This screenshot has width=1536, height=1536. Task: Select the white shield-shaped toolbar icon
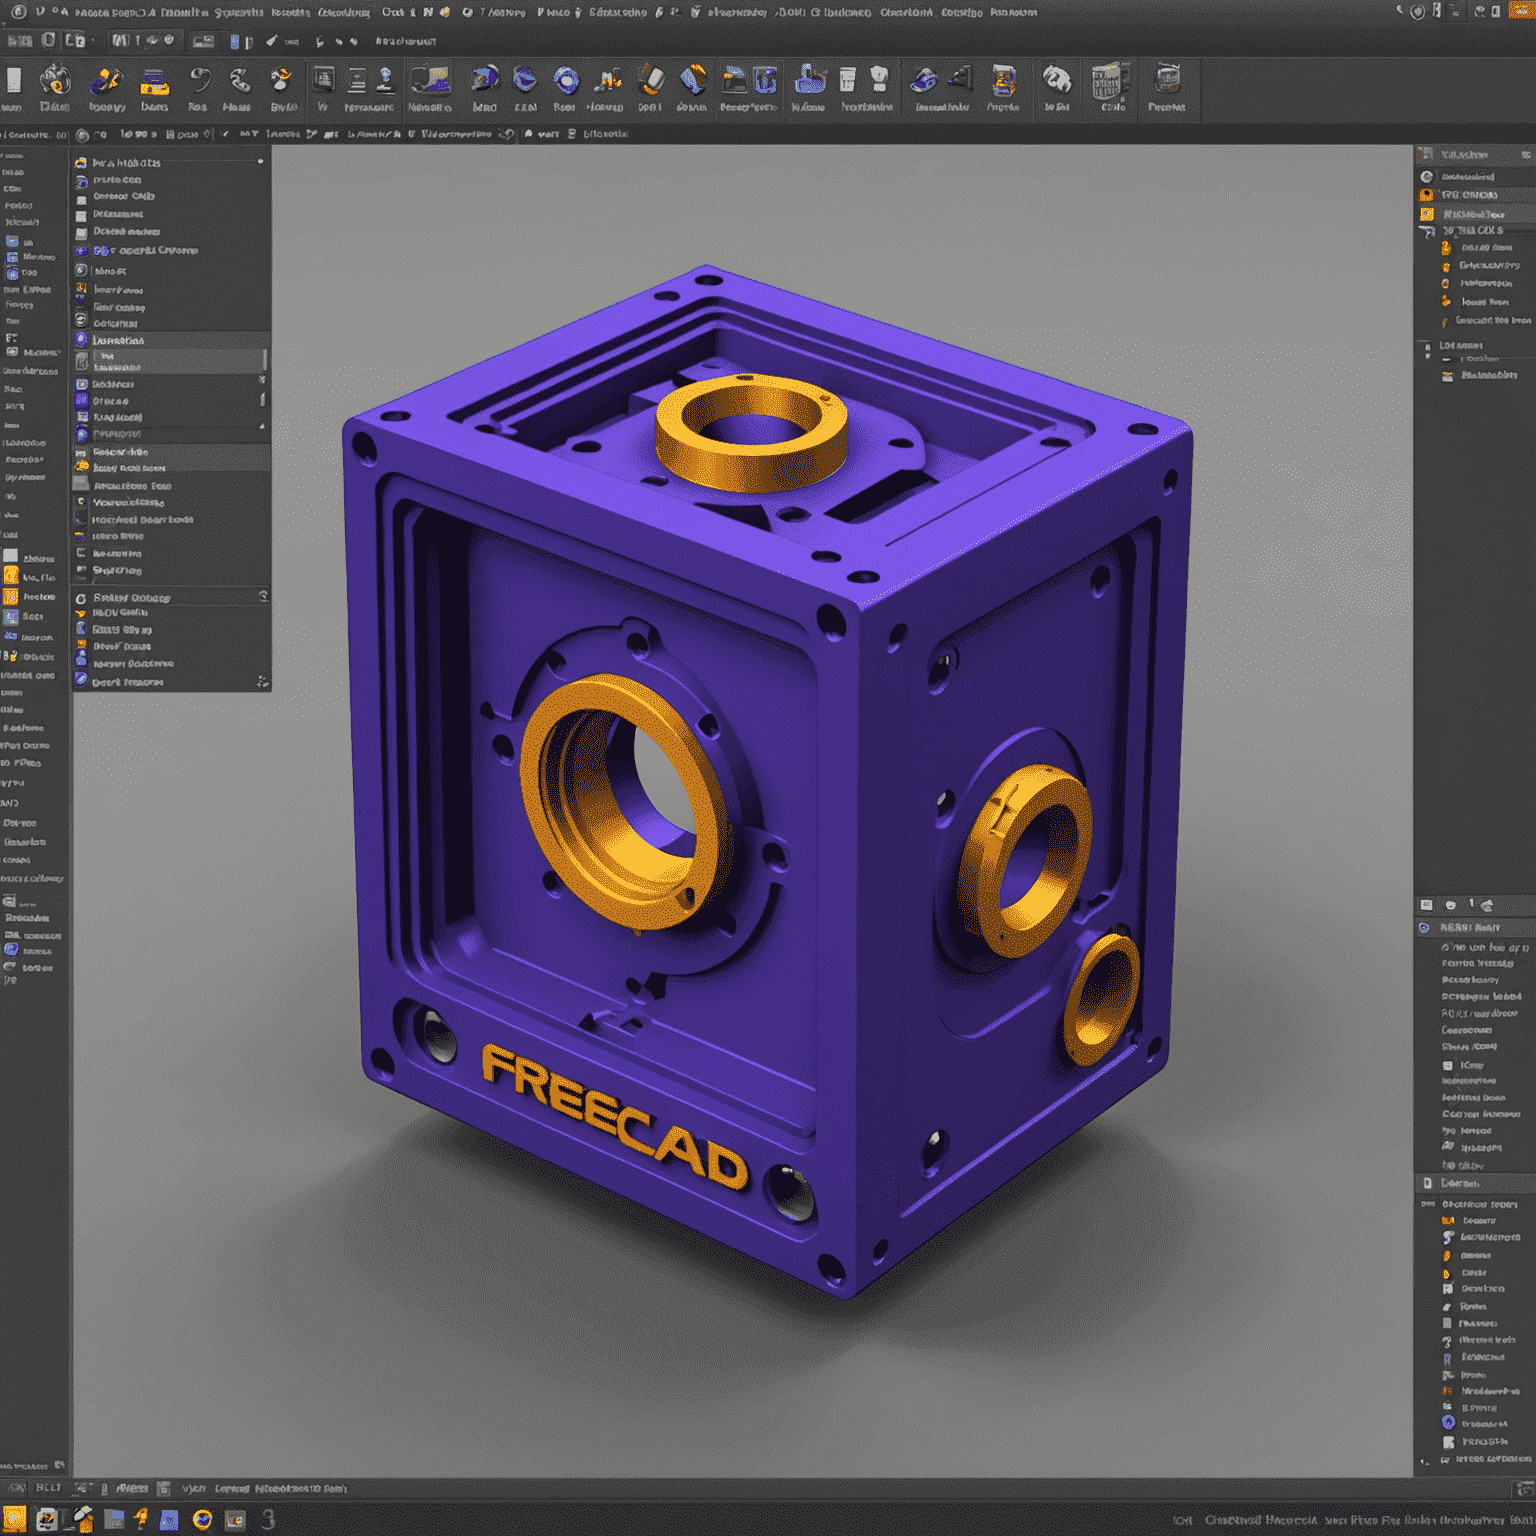(879, 79)
